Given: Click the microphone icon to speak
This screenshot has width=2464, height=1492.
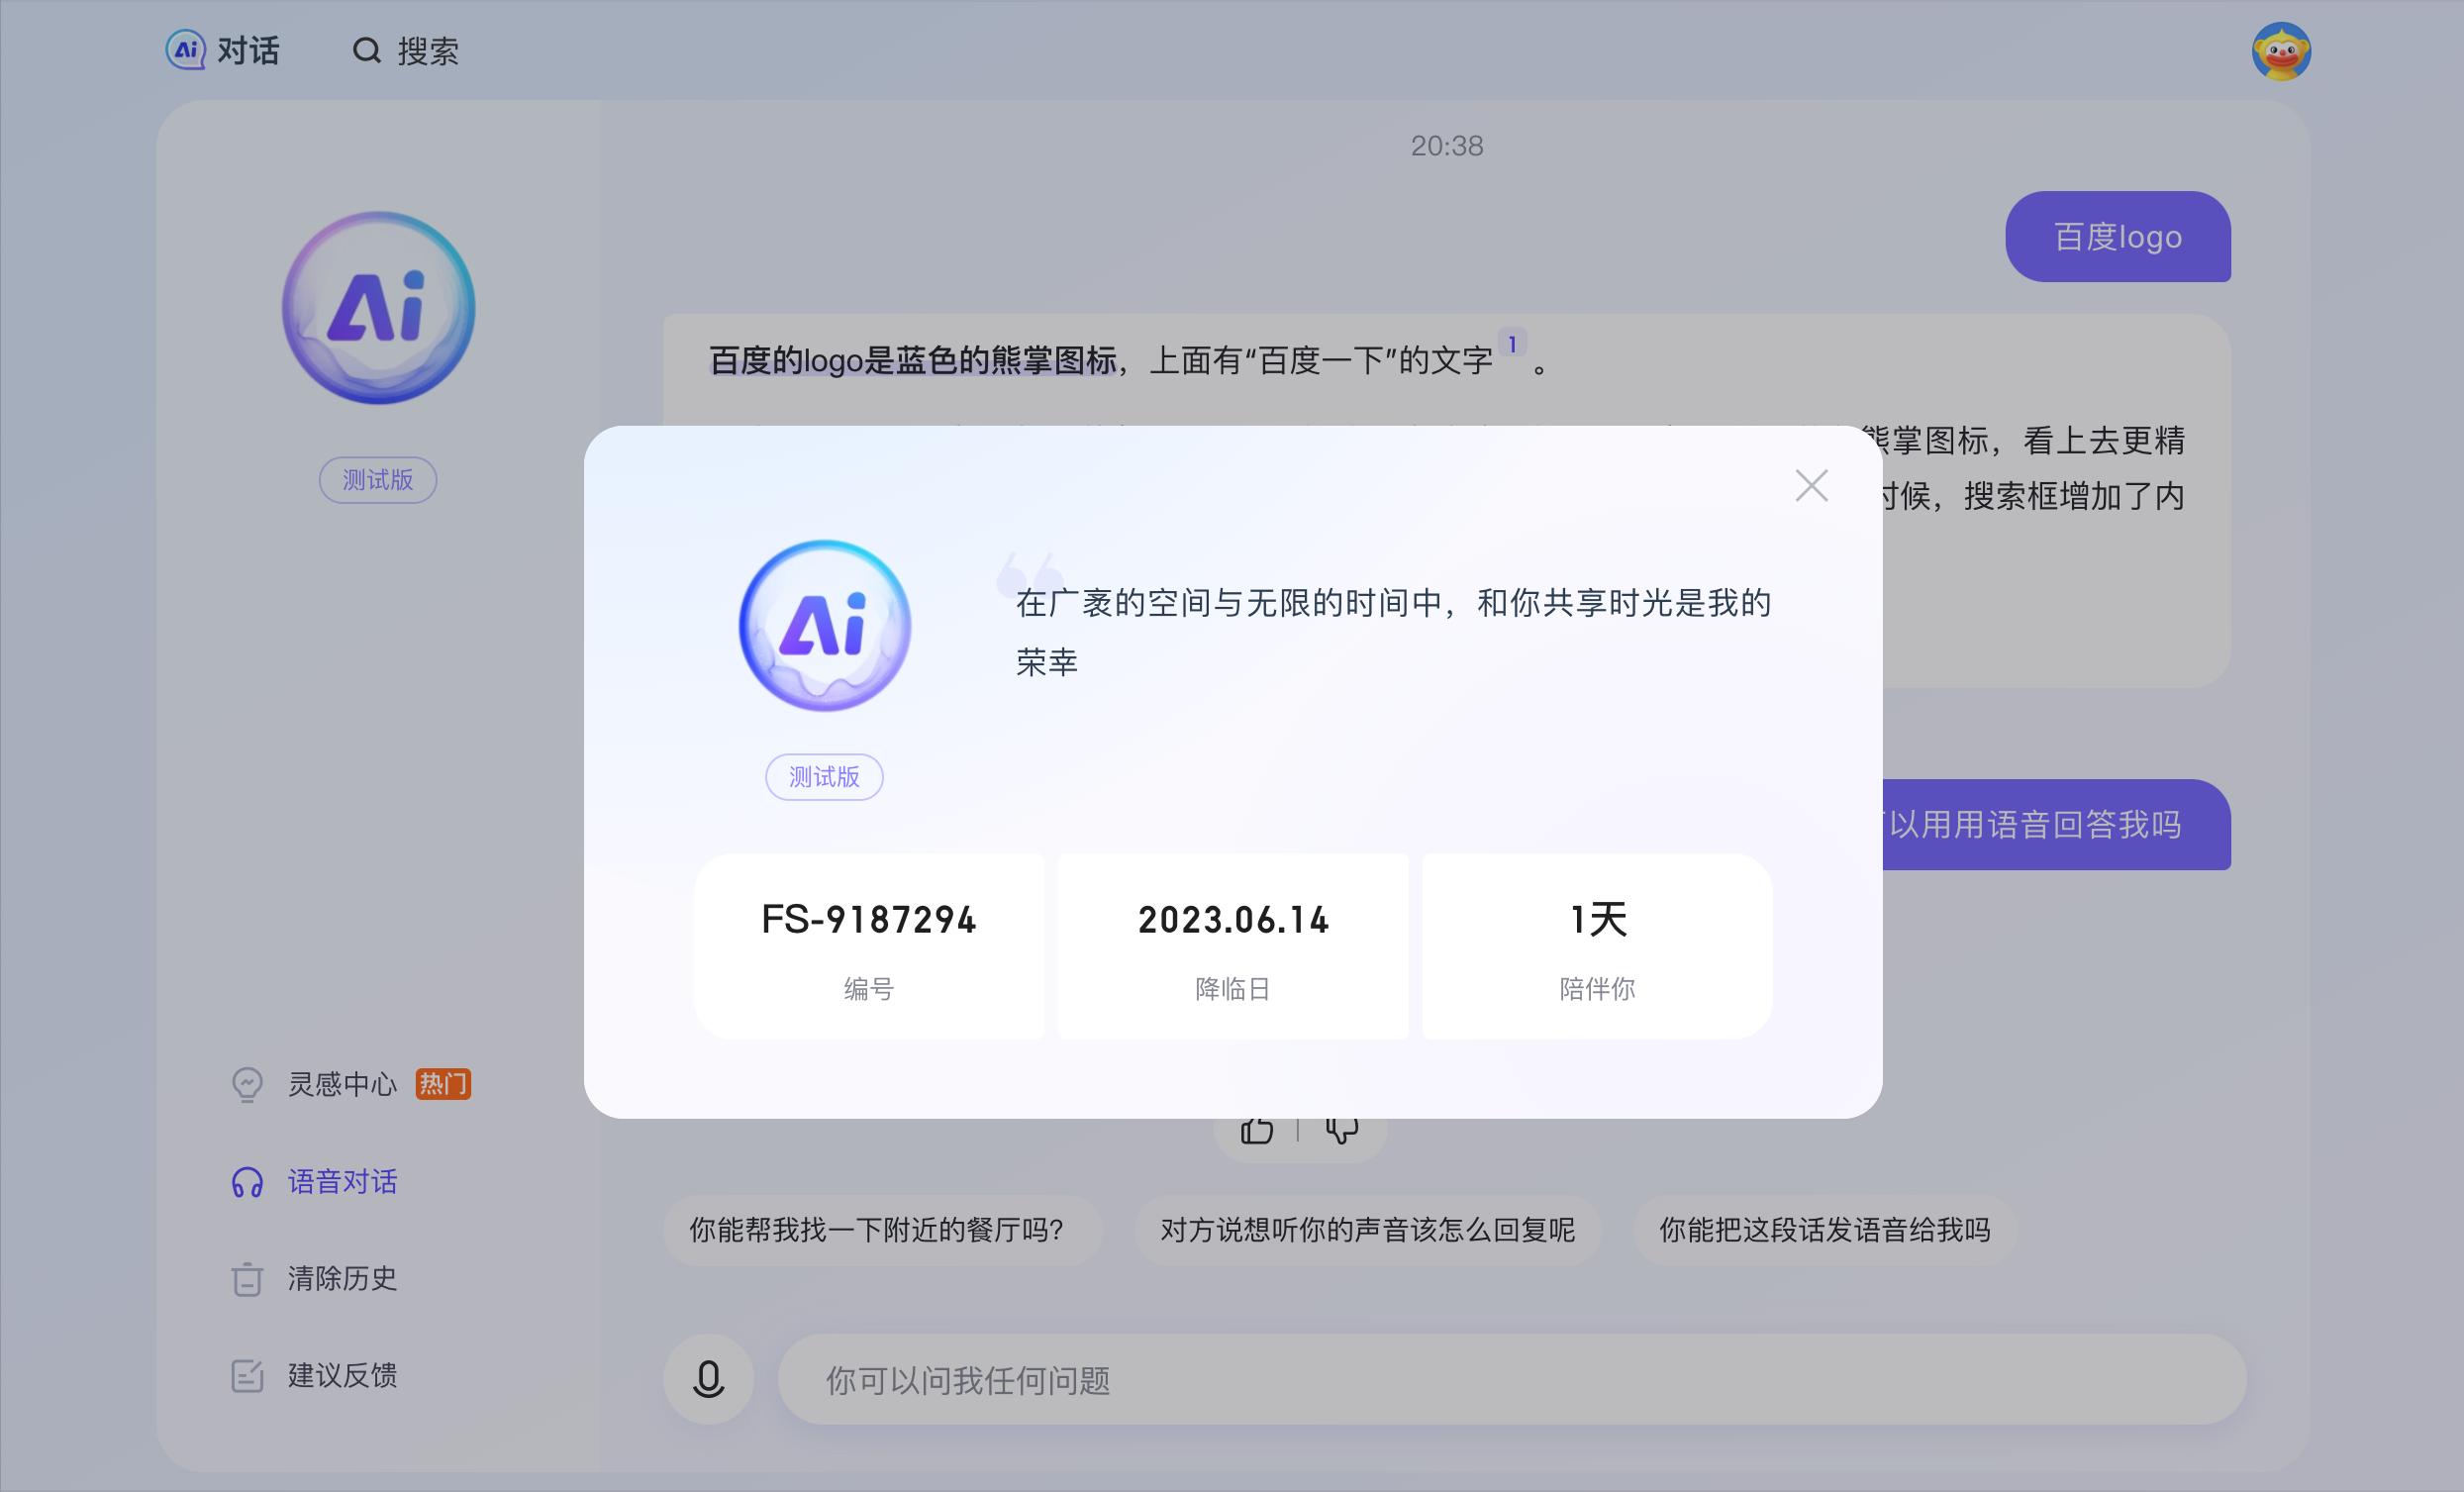Looking at the screenshot, I should [708, 1380].
